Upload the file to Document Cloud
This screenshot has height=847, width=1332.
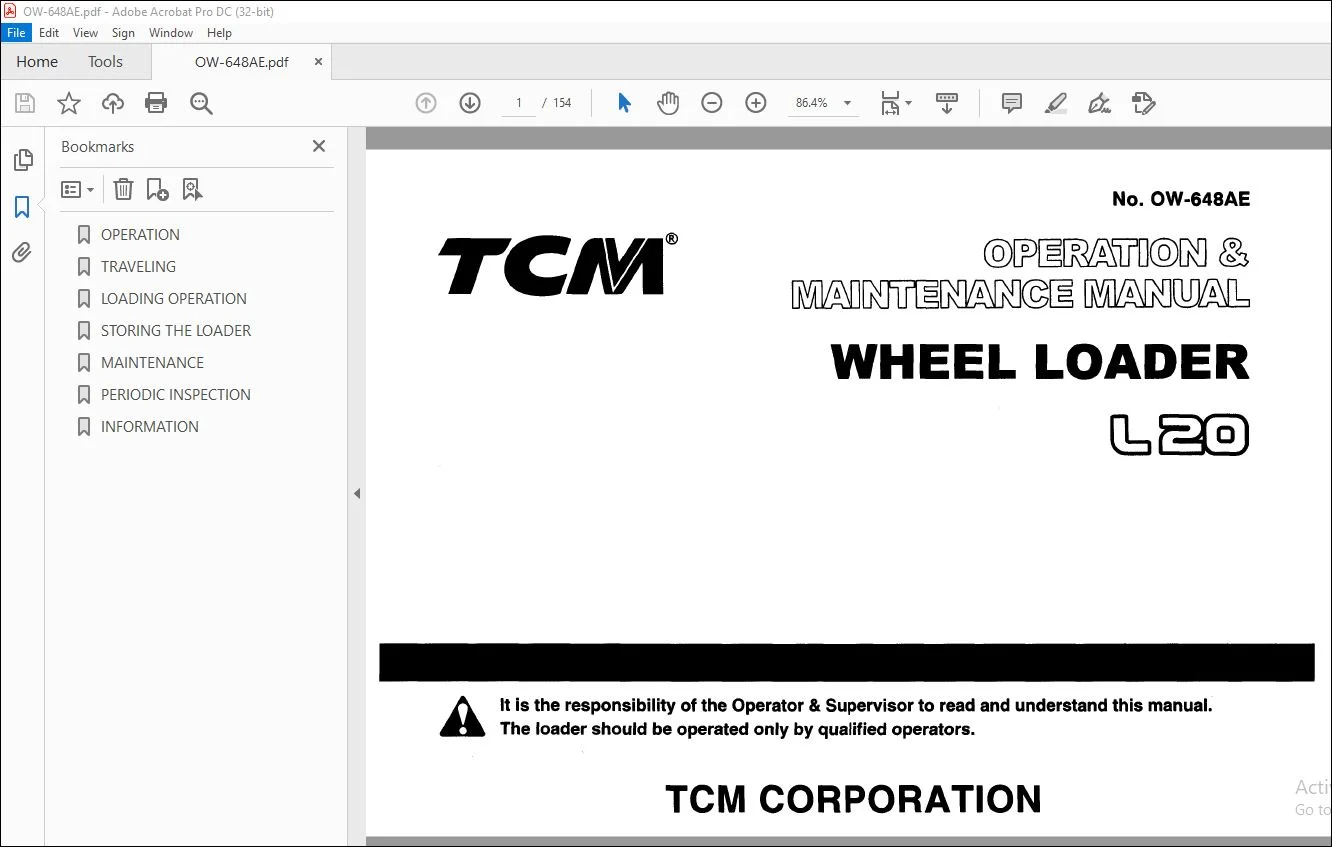pyautogui.click(x=113, y=103)
